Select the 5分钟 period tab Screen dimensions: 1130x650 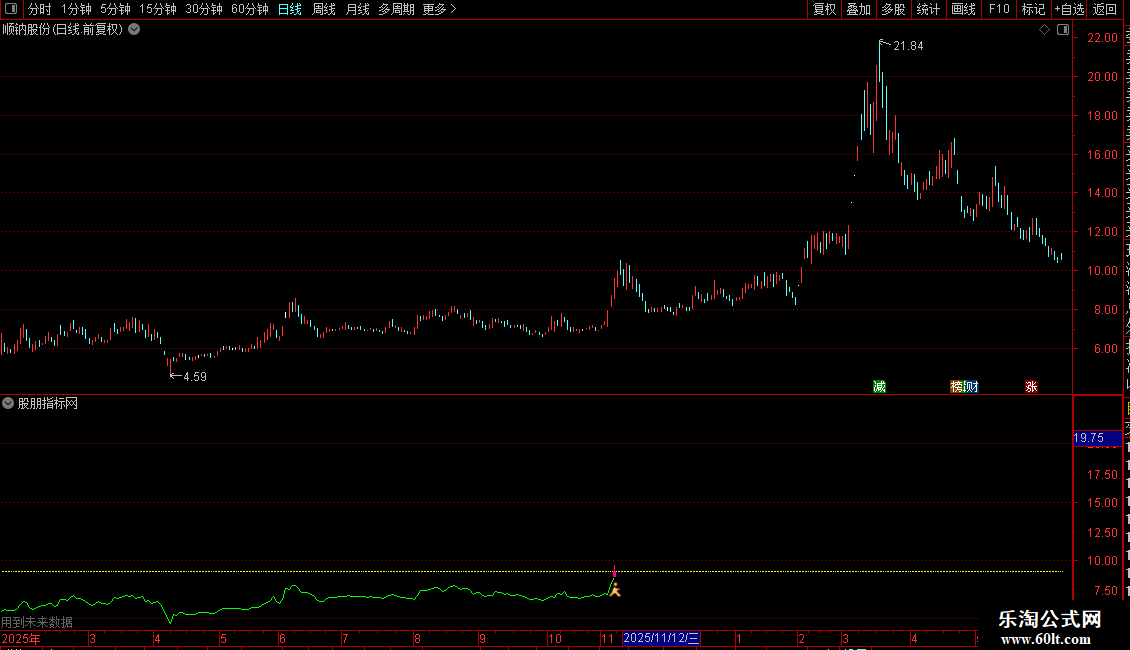coord(115,9)
